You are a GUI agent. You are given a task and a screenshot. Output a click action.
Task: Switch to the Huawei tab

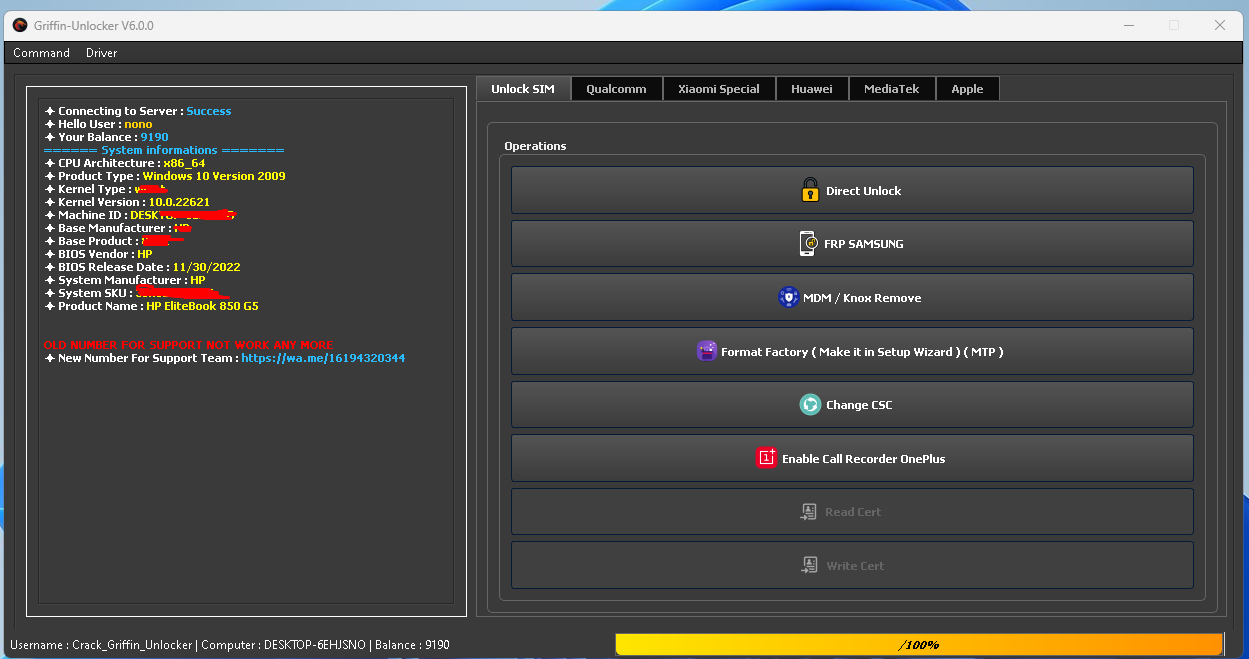(812, 89)
